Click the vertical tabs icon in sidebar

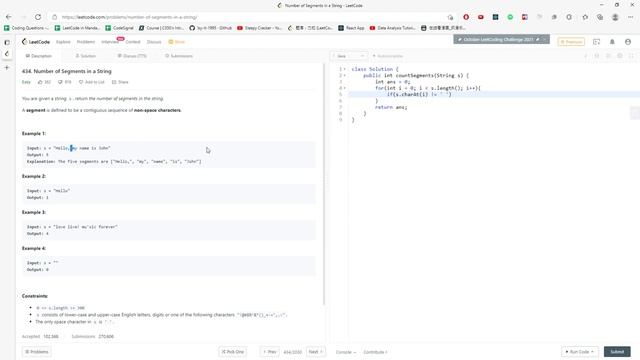click(7, 42)
